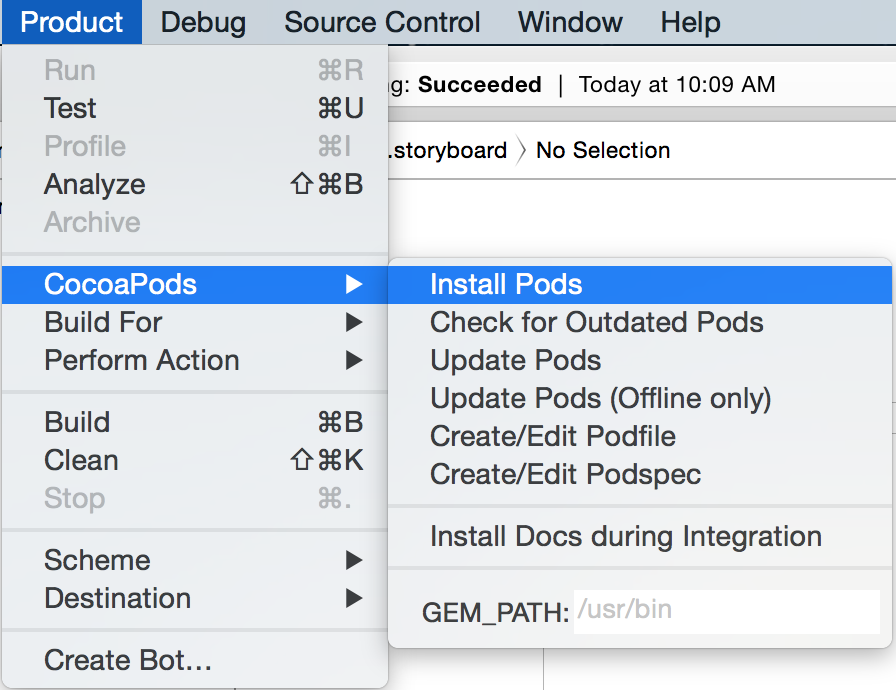896x690 pixels.
Task: Click the GEM_PATH text field
Action: click(x=726, y=610)
